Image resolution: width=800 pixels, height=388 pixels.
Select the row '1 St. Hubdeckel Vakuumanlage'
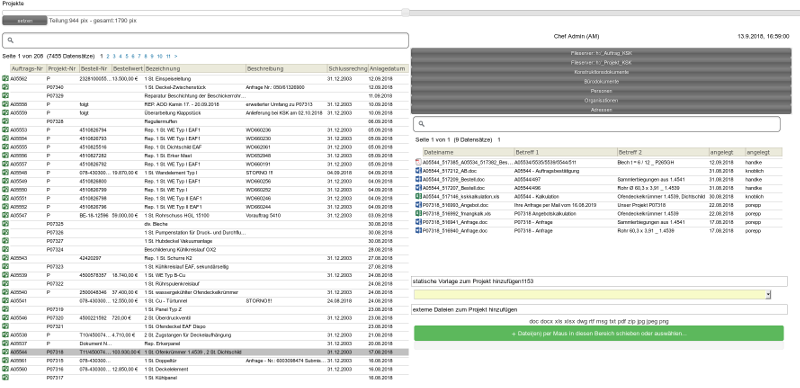point(205,241)
